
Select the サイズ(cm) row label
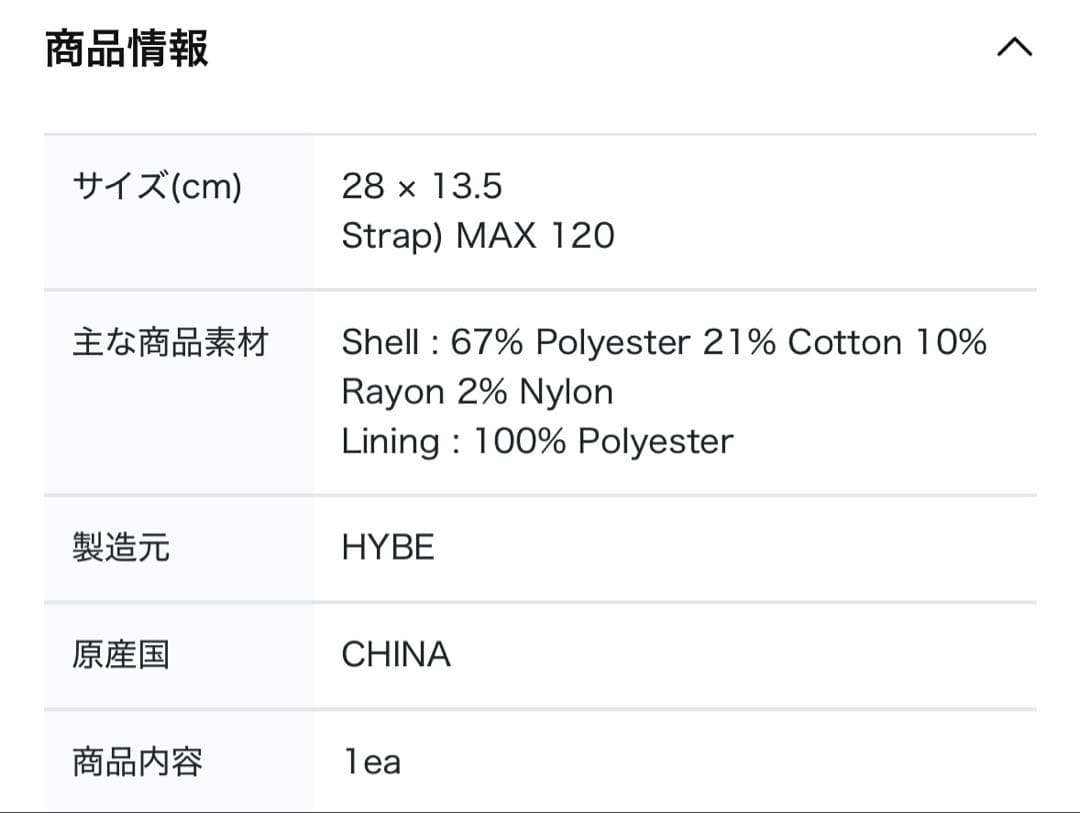coord(157,186)
